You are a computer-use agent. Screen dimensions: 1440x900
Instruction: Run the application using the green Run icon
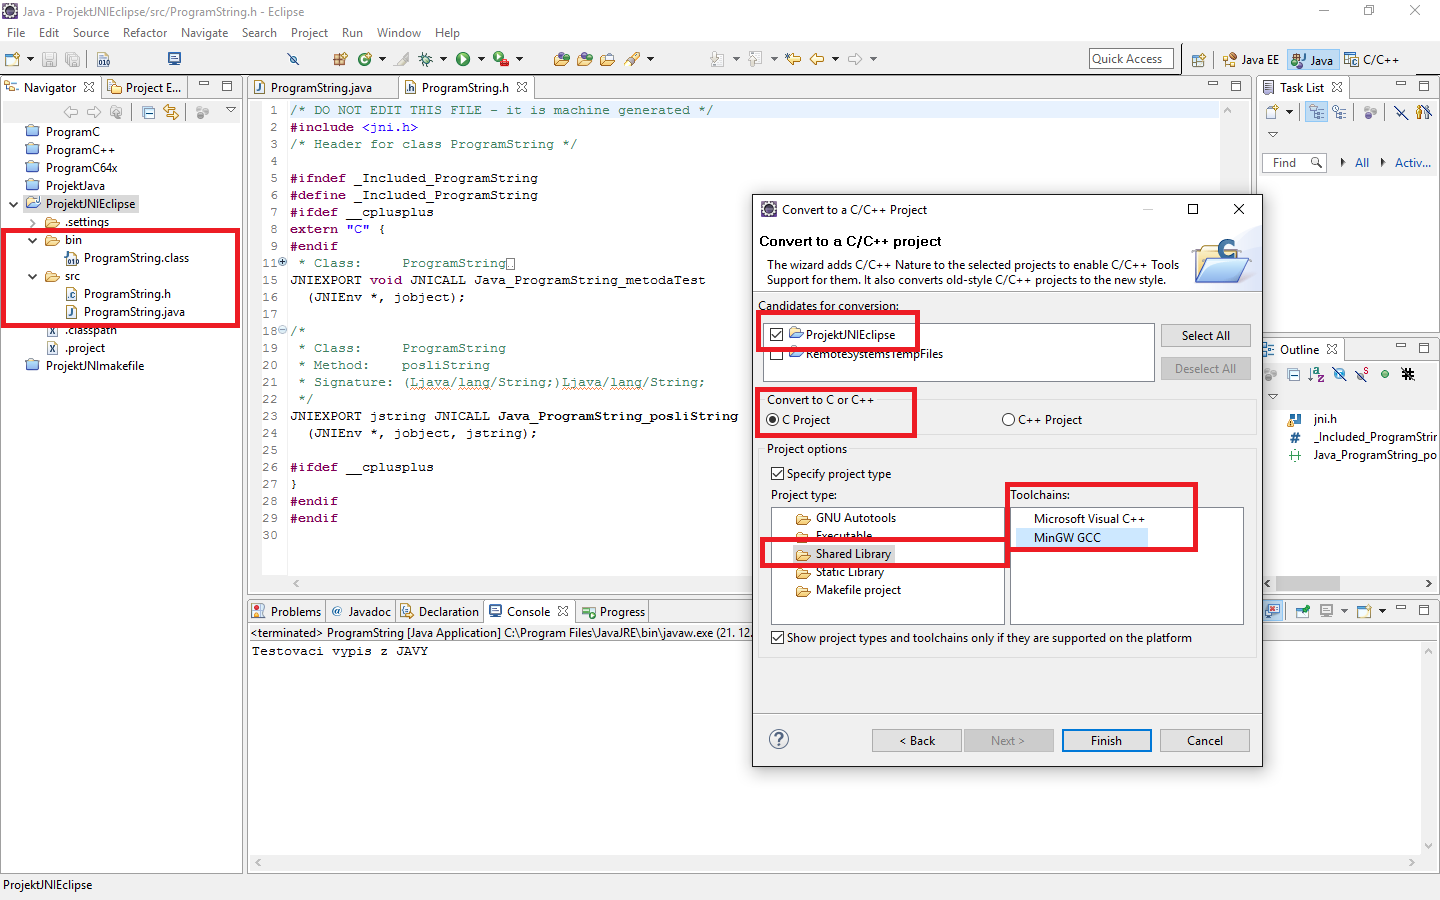tap(463, 59)
